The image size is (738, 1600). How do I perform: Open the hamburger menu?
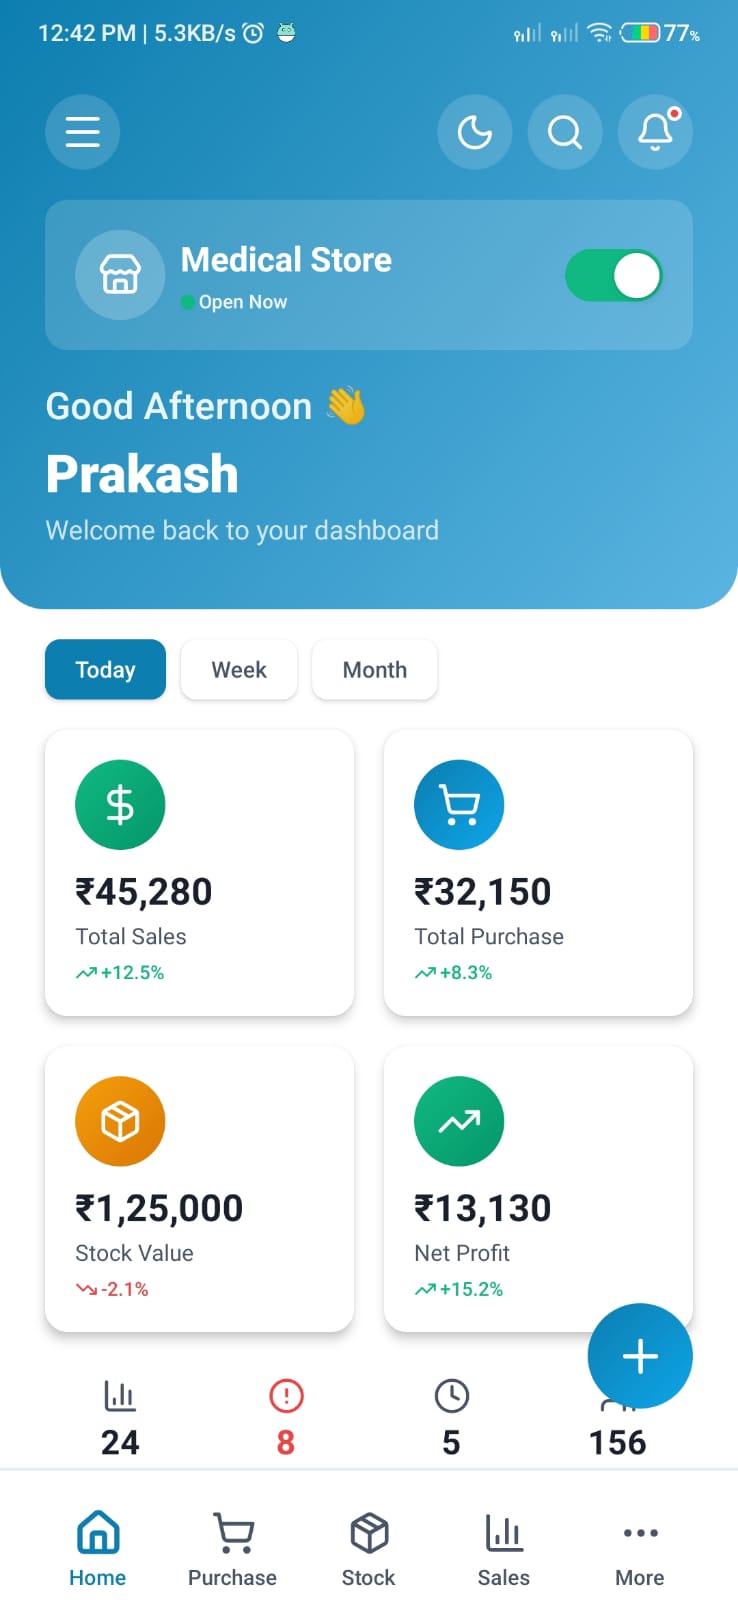pos(82,132)
